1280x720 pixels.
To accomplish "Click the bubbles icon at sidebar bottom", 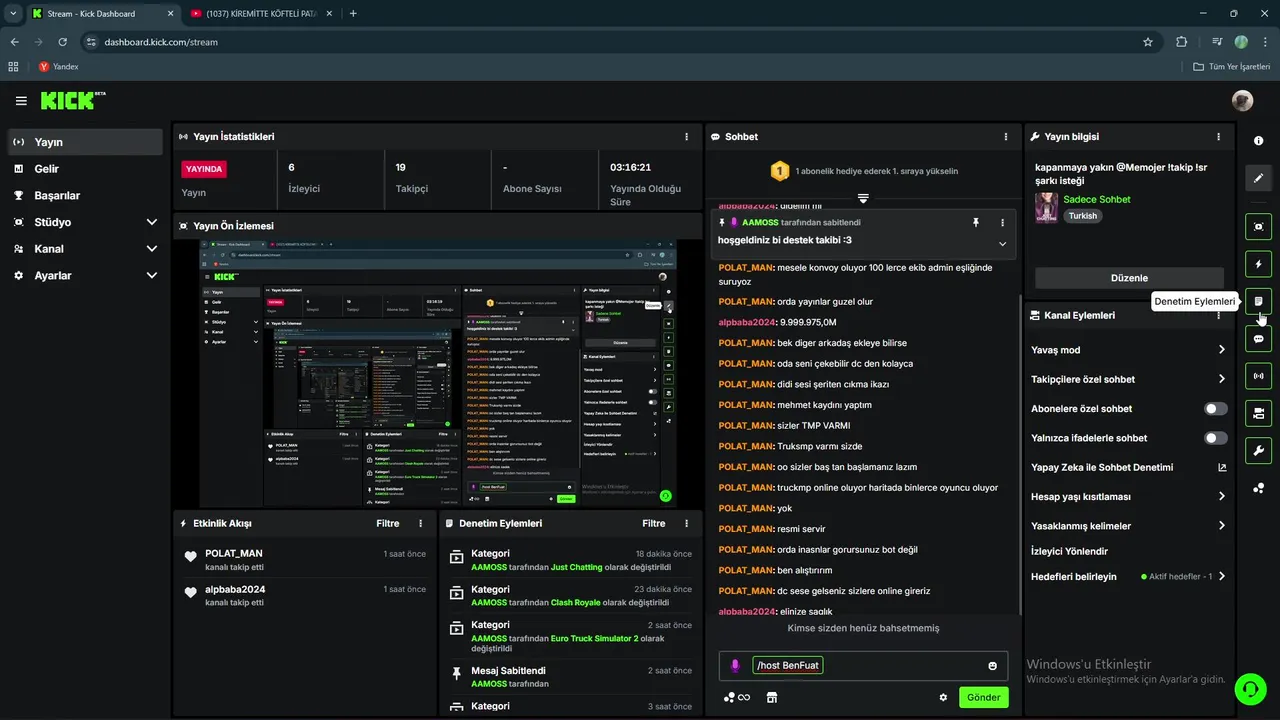I will click(1258, 488).
